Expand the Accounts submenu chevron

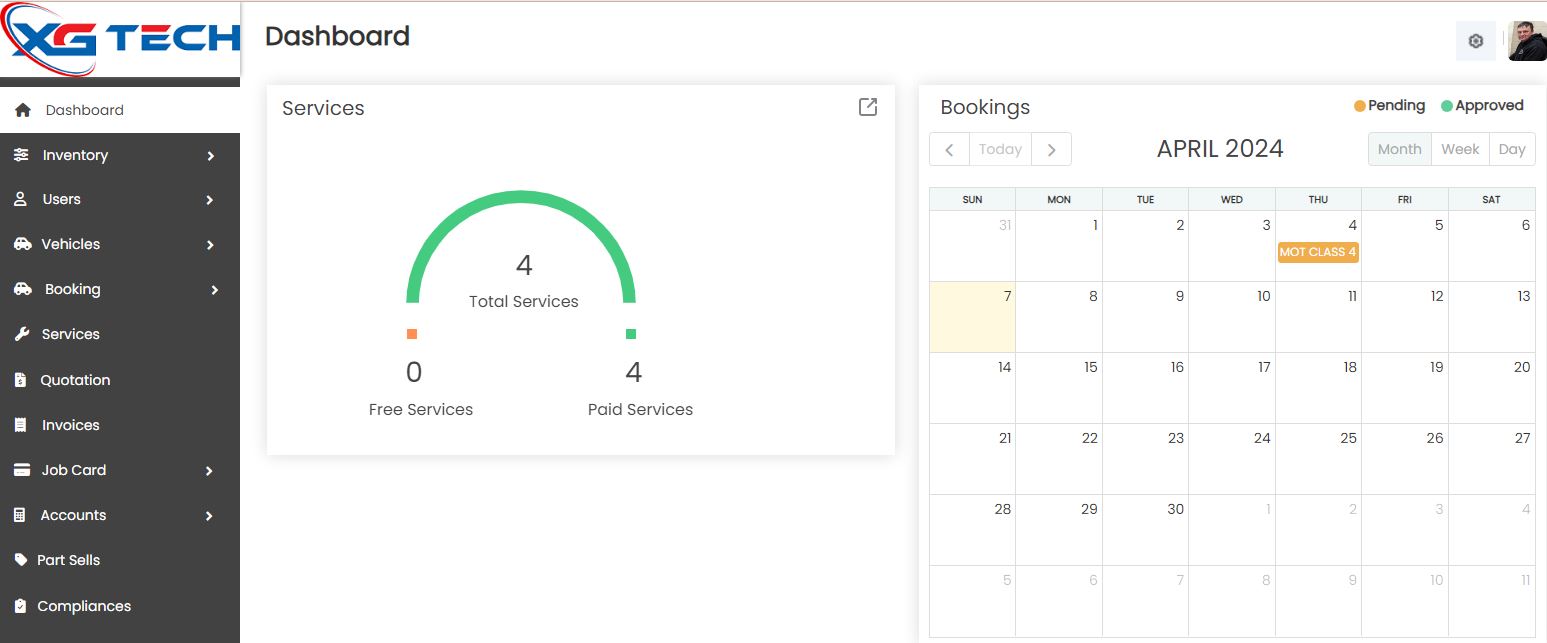tap(209, 516)
